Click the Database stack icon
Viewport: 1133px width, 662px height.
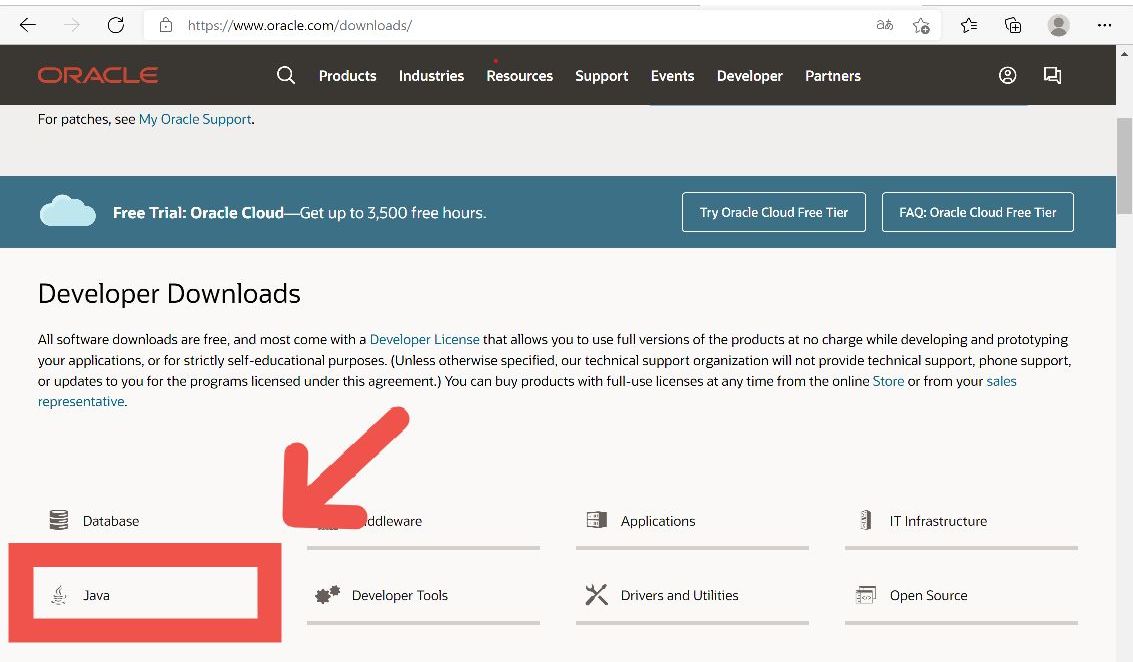[x=59, y=520]
